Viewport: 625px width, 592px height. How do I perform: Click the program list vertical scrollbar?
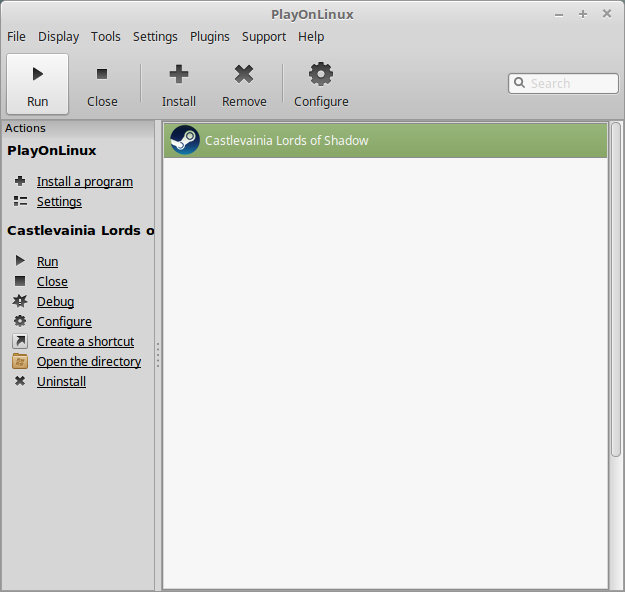click(x=616, y=289)
